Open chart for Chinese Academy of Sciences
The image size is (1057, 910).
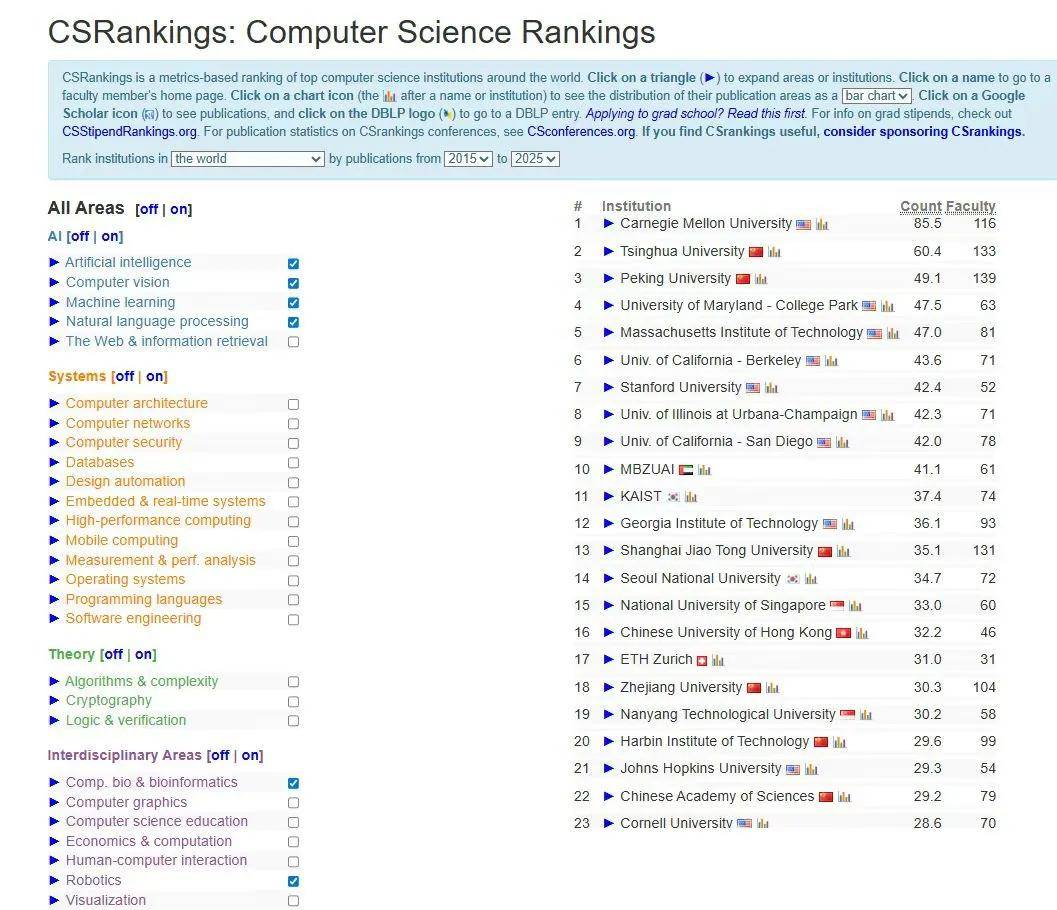pyautogui.click(x=845, y=797)
